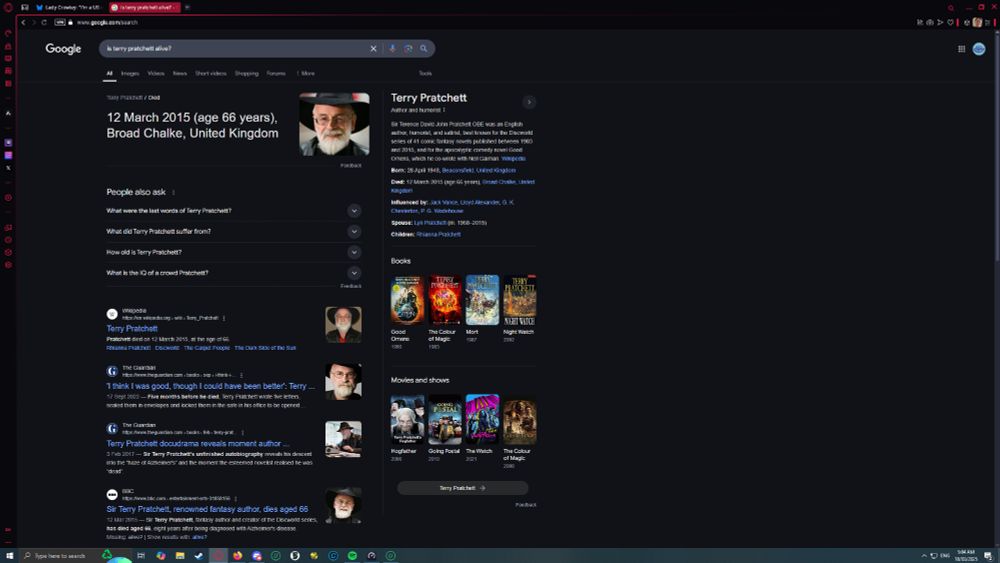Open Google Lens image search icon
This screenshot has height=563, width=1000.
408,48
